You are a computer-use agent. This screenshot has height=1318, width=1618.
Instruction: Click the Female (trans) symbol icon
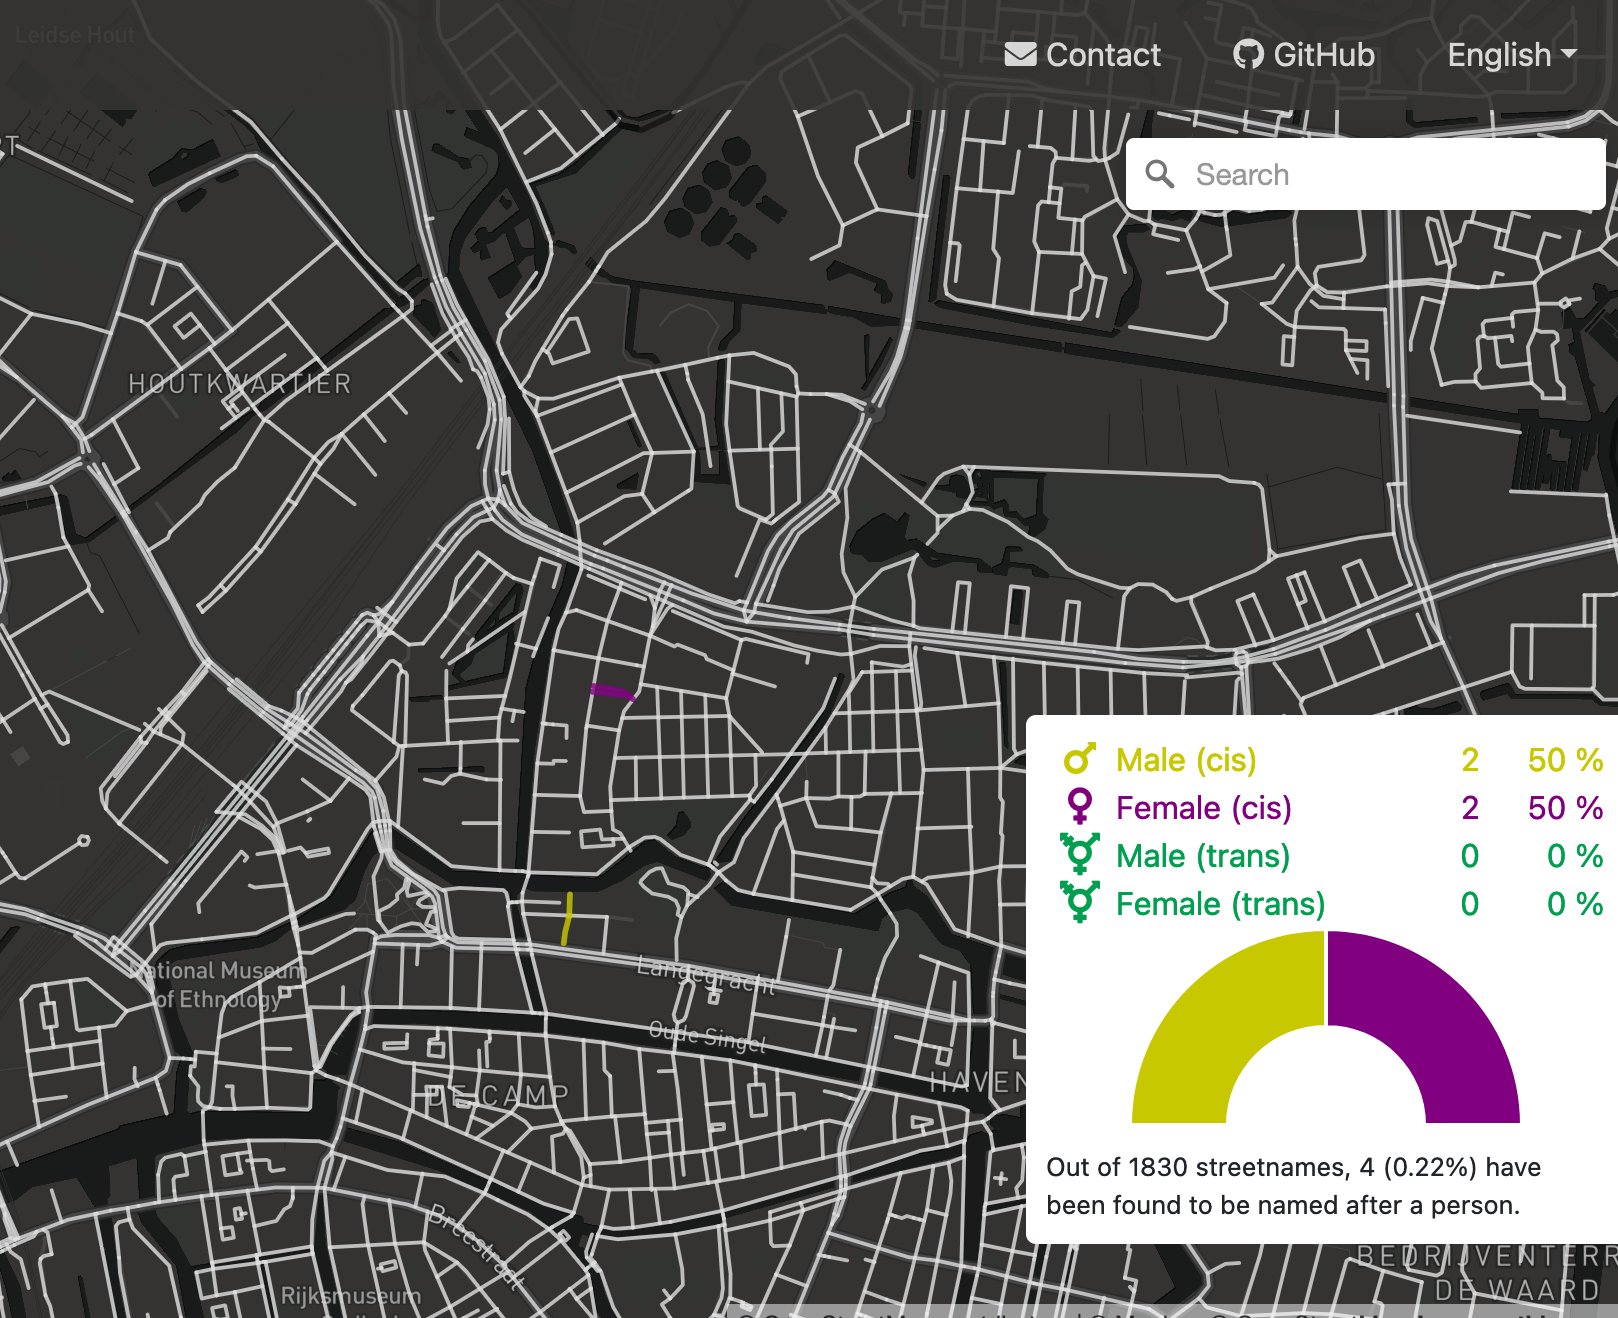pos(1080,903)
